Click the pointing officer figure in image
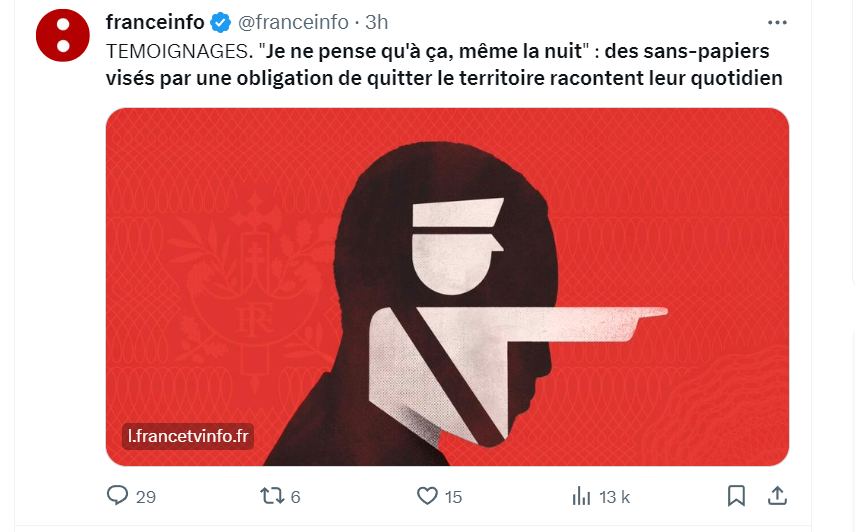 tap(513, 322)
